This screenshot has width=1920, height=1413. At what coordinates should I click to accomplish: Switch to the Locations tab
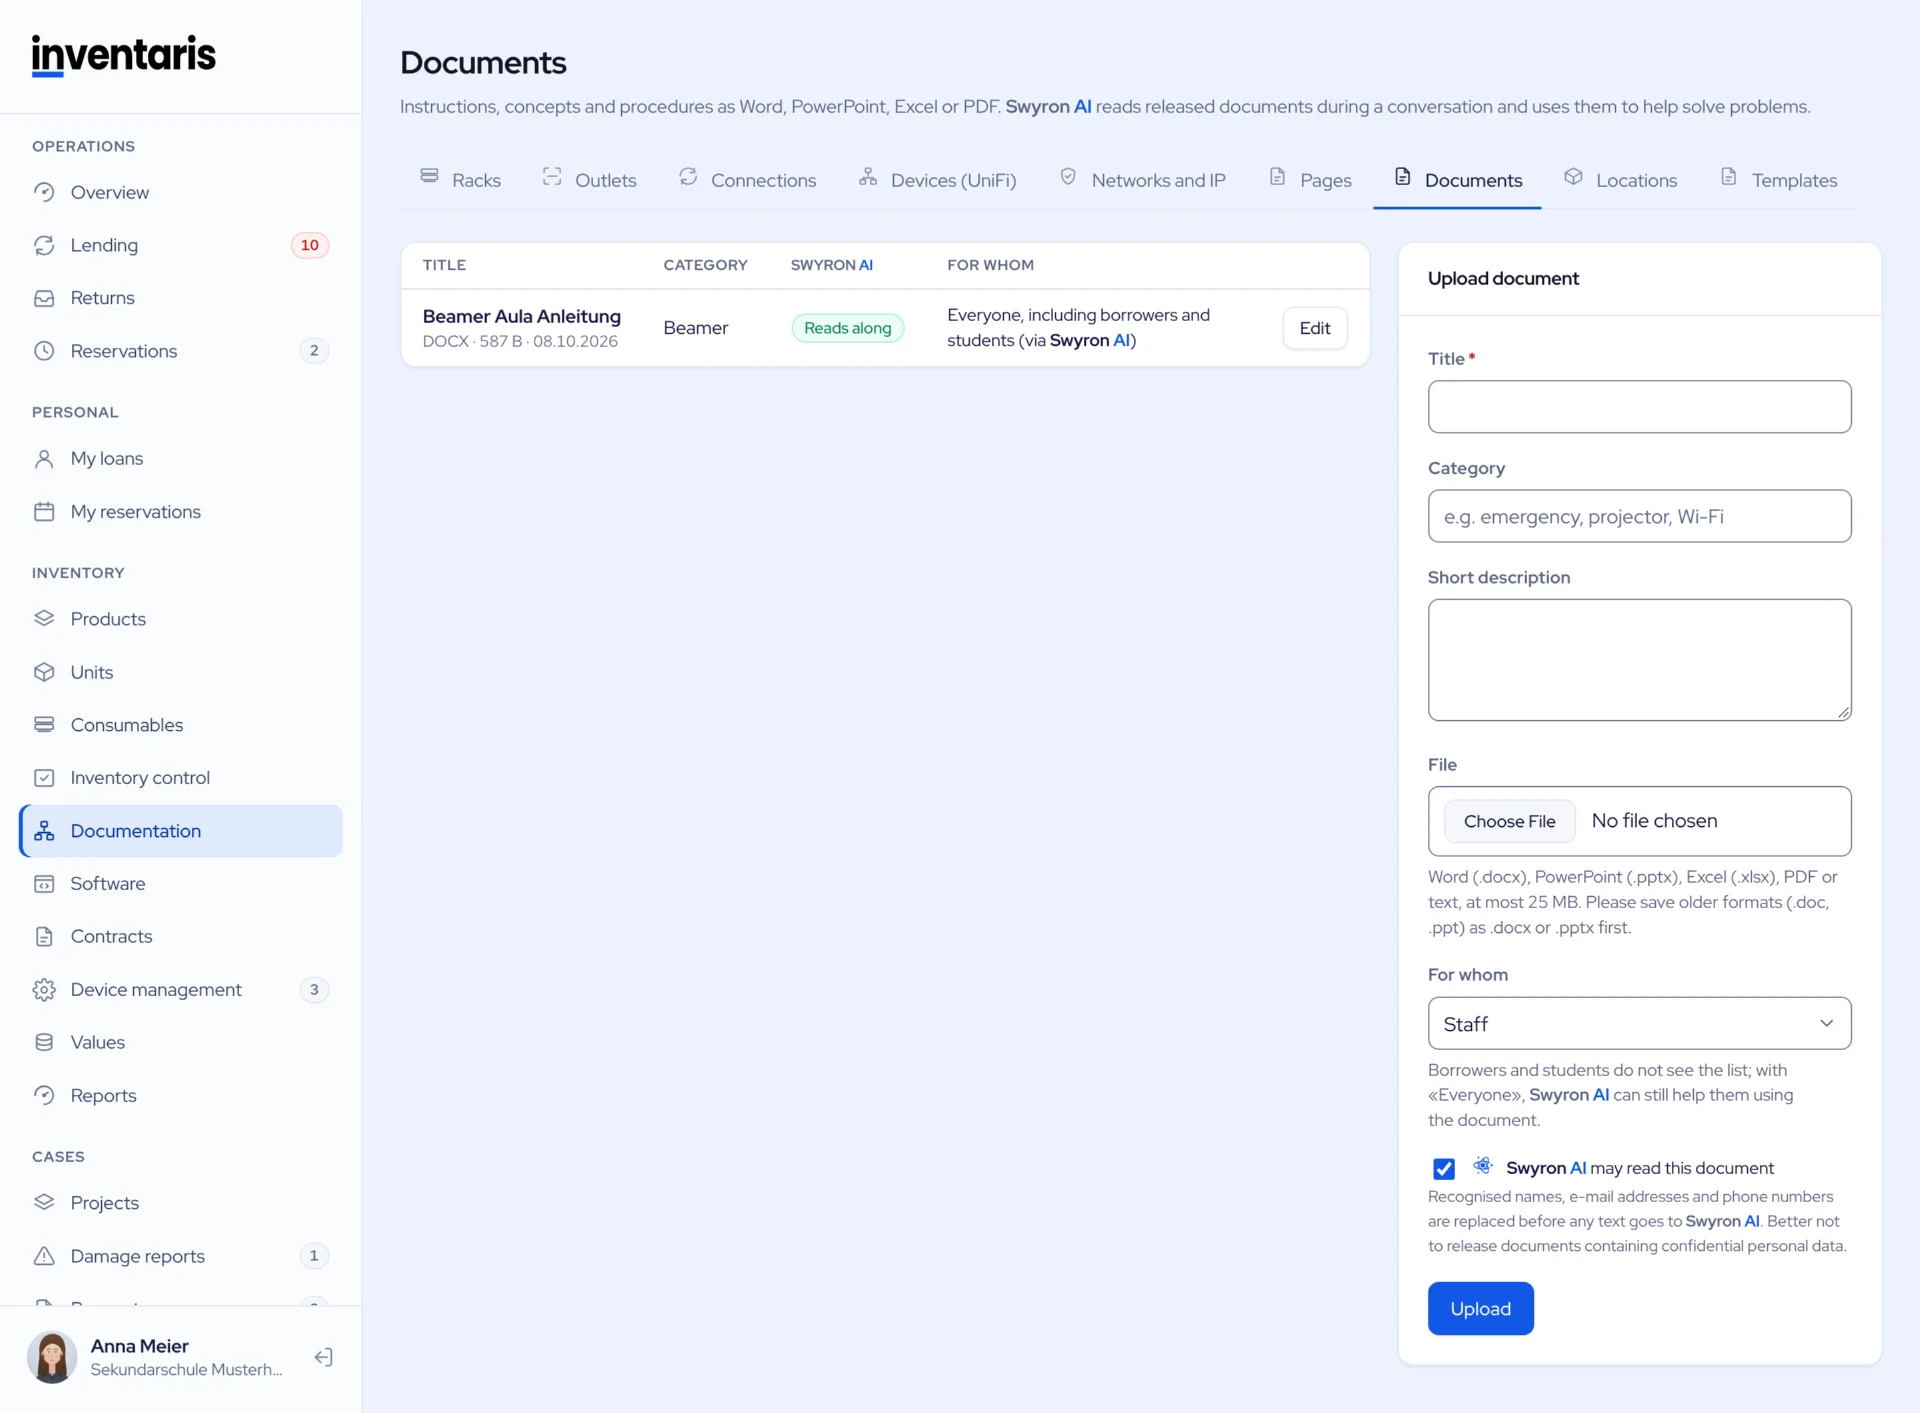coord(1620,179)
